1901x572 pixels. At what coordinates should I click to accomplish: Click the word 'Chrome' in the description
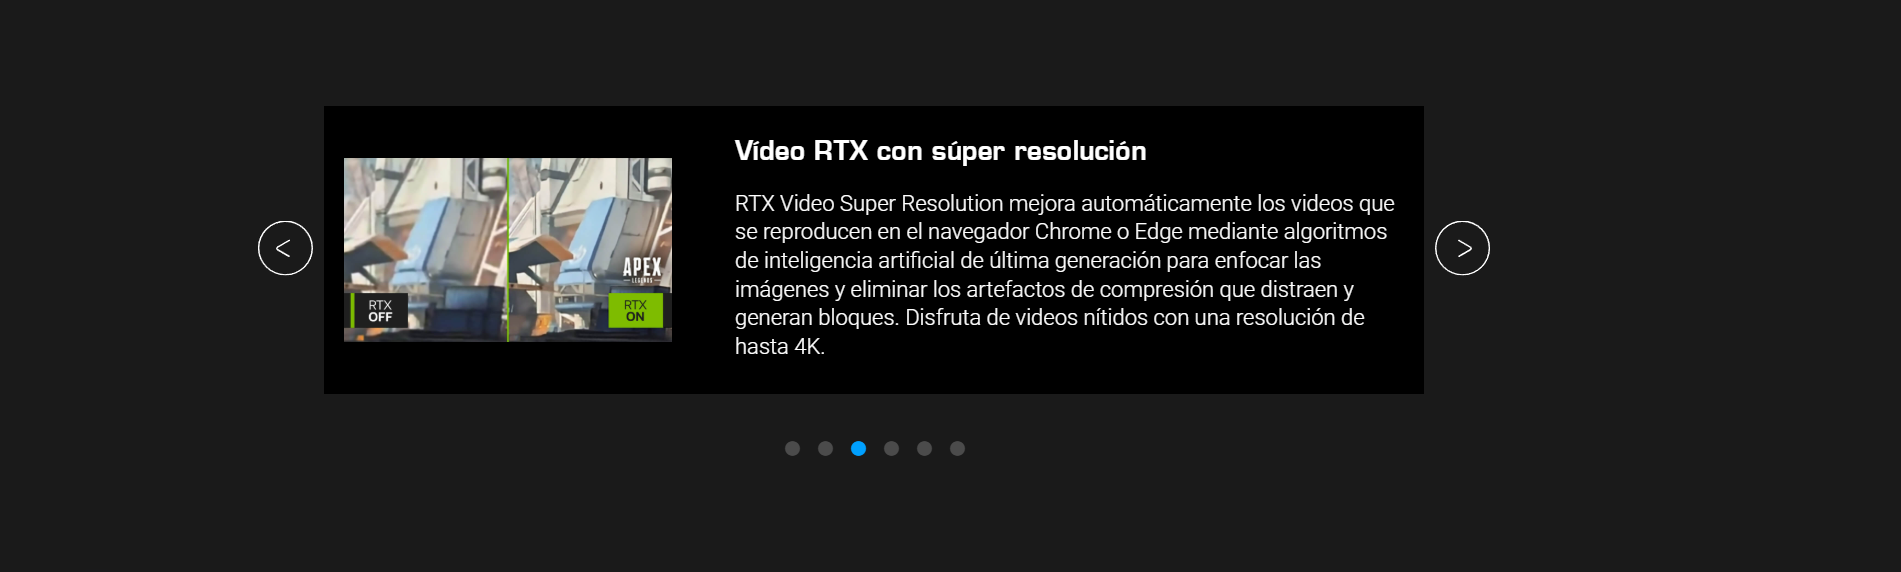(1073, 232)
